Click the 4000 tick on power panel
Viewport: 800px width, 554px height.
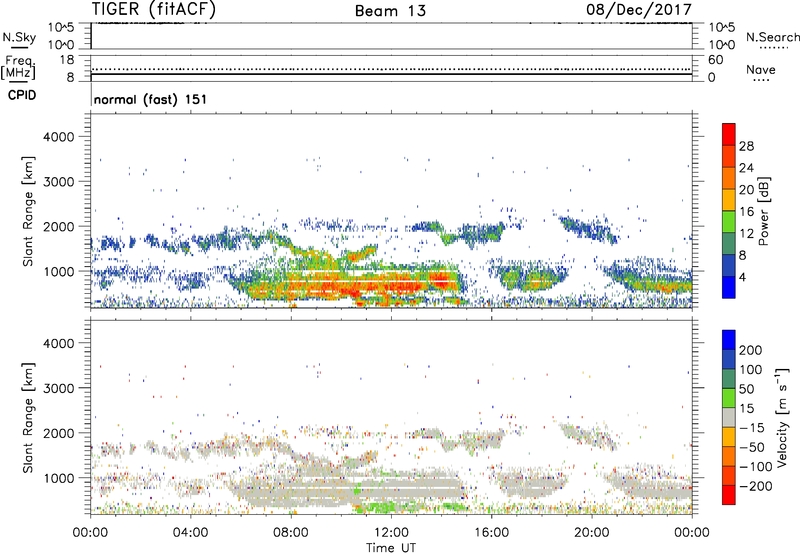click(x=59, y=137)
